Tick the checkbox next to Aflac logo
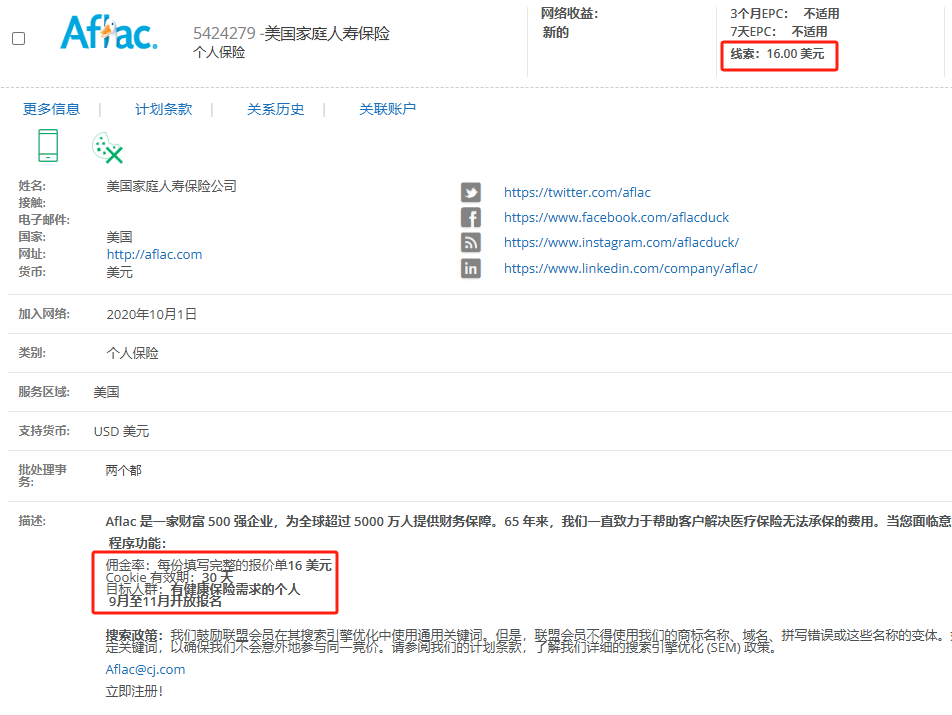 [19, 39]
